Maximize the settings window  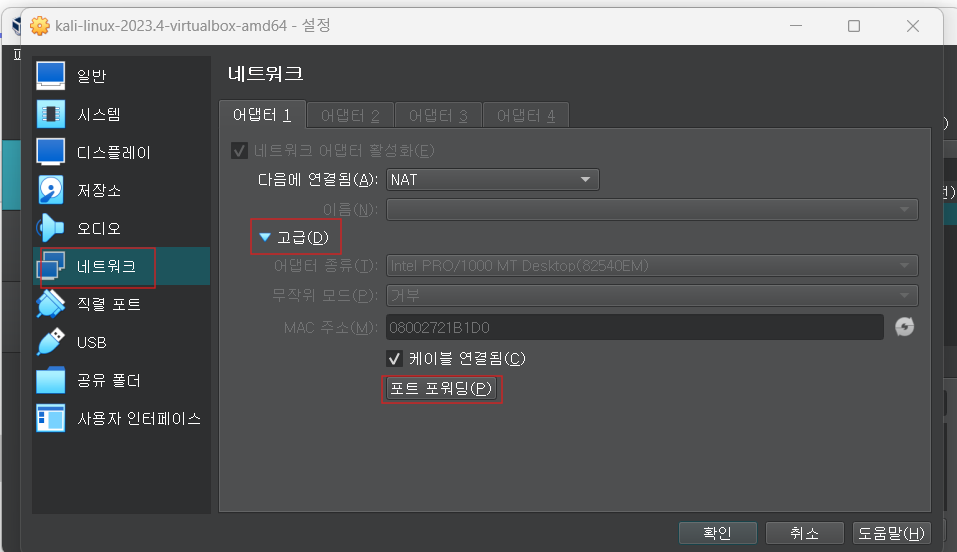tap(854, 26)
